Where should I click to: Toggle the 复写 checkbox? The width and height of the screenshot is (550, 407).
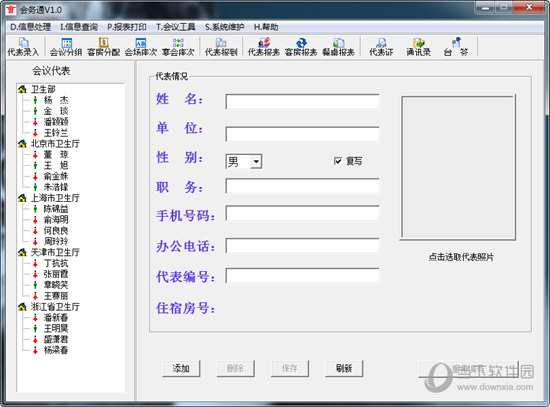(337, 161)
